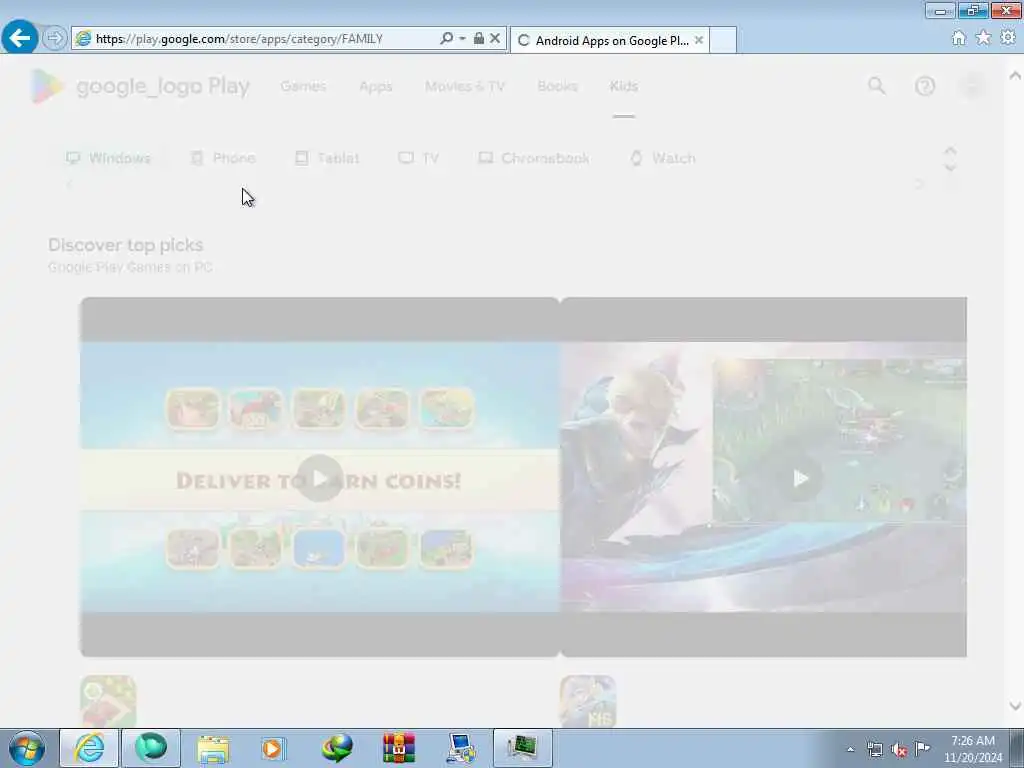Open the computer settings taskbar icon
Viewport: 1024px width, 768px height.
coord(461,748)
